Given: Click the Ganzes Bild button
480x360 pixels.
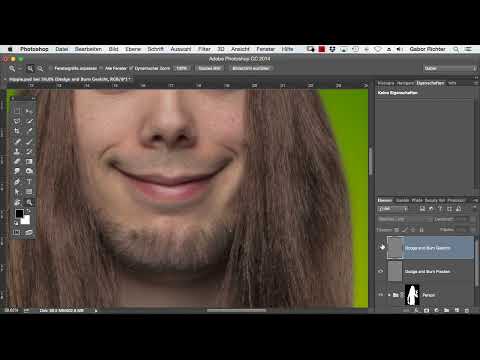Looking at the screenshot, I should 209,68.
